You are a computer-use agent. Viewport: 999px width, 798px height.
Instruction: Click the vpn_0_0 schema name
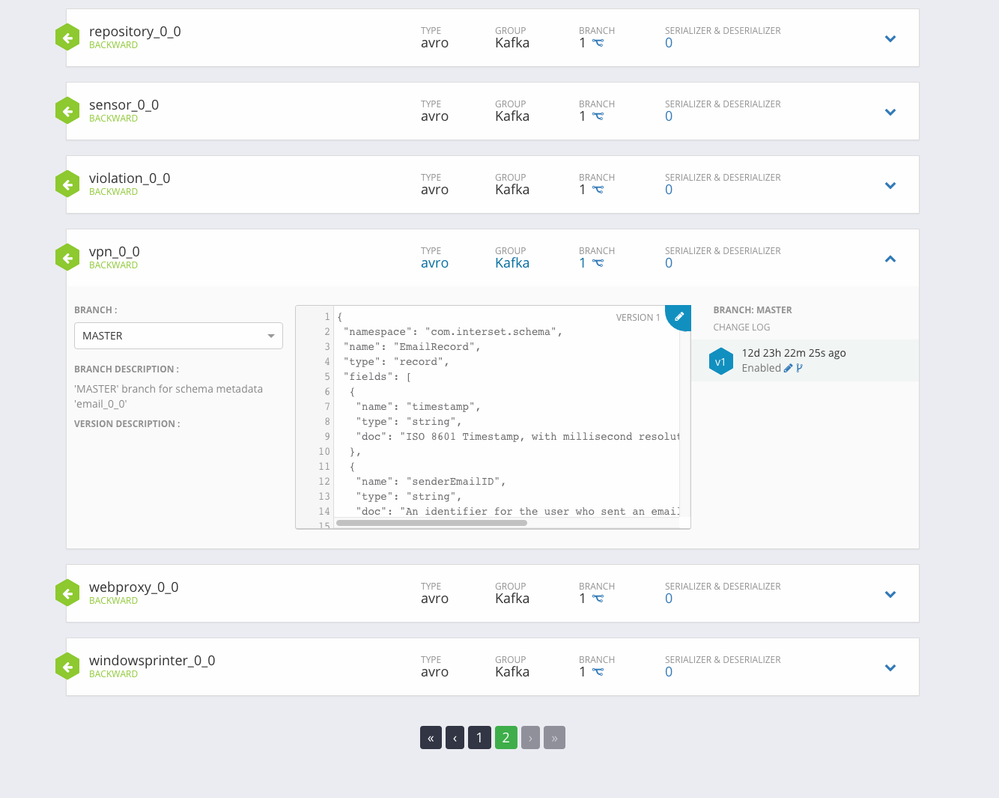click(114, 252)
